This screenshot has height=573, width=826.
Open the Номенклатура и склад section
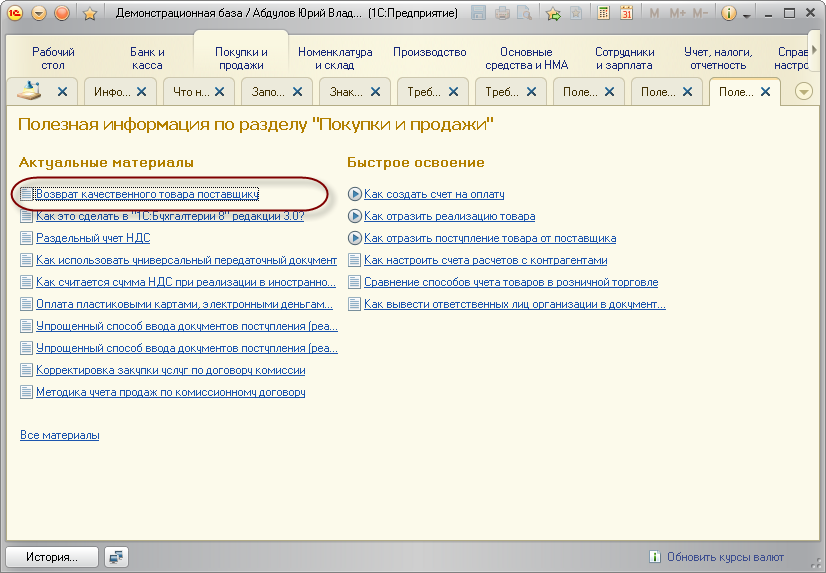pyautogui.click(x=335, y=58)
